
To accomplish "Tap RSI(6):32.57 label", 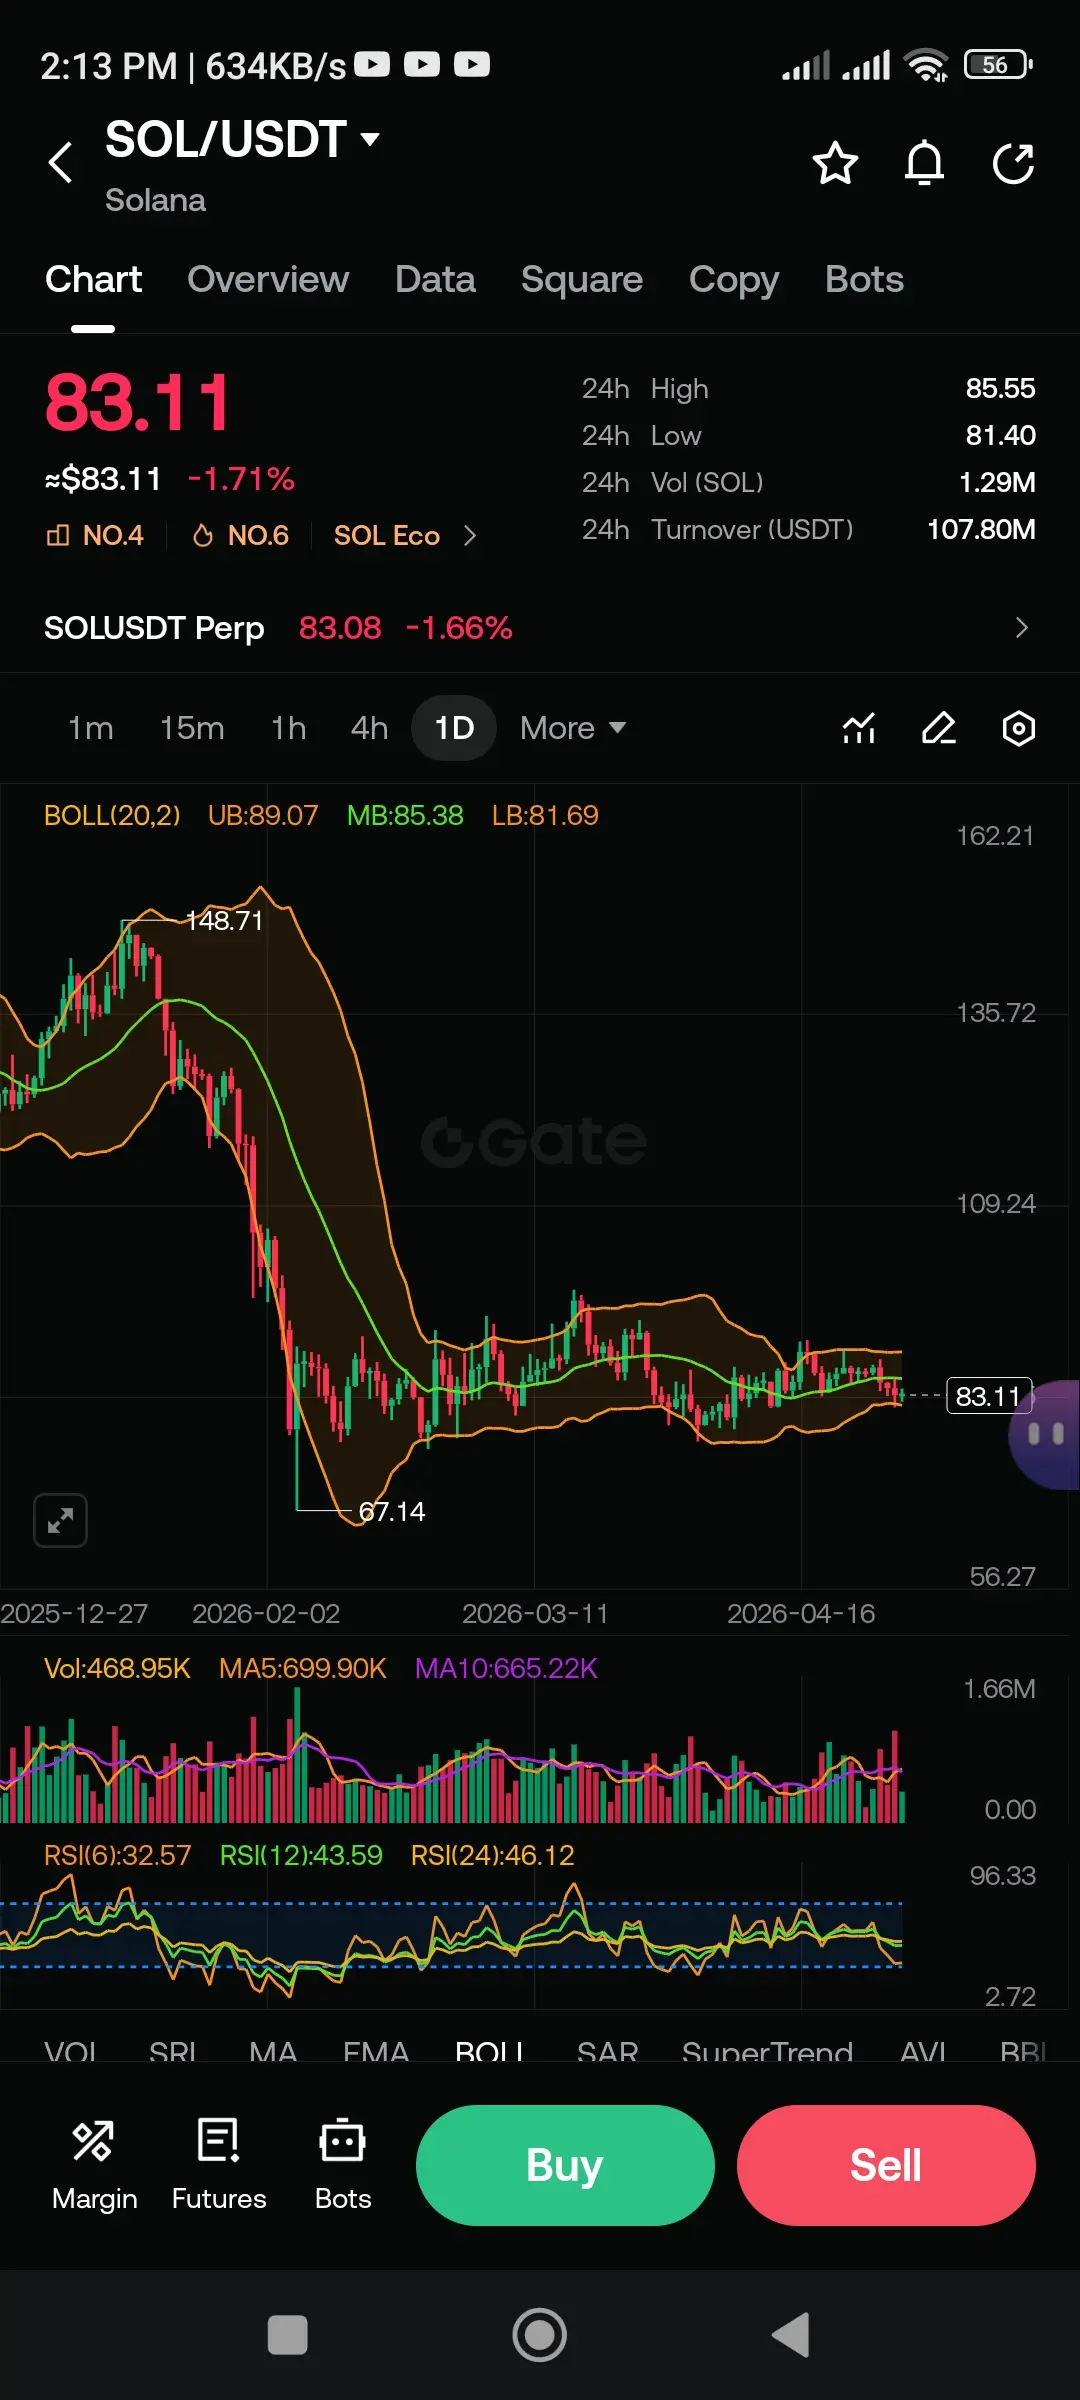I will tap(117, 1855).
